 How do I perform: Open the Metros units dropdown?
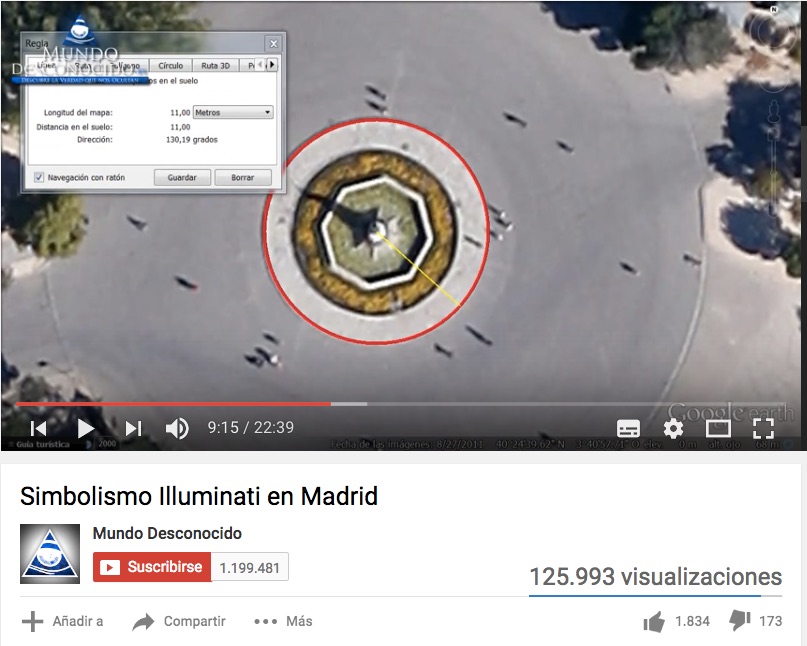[233, 112]
